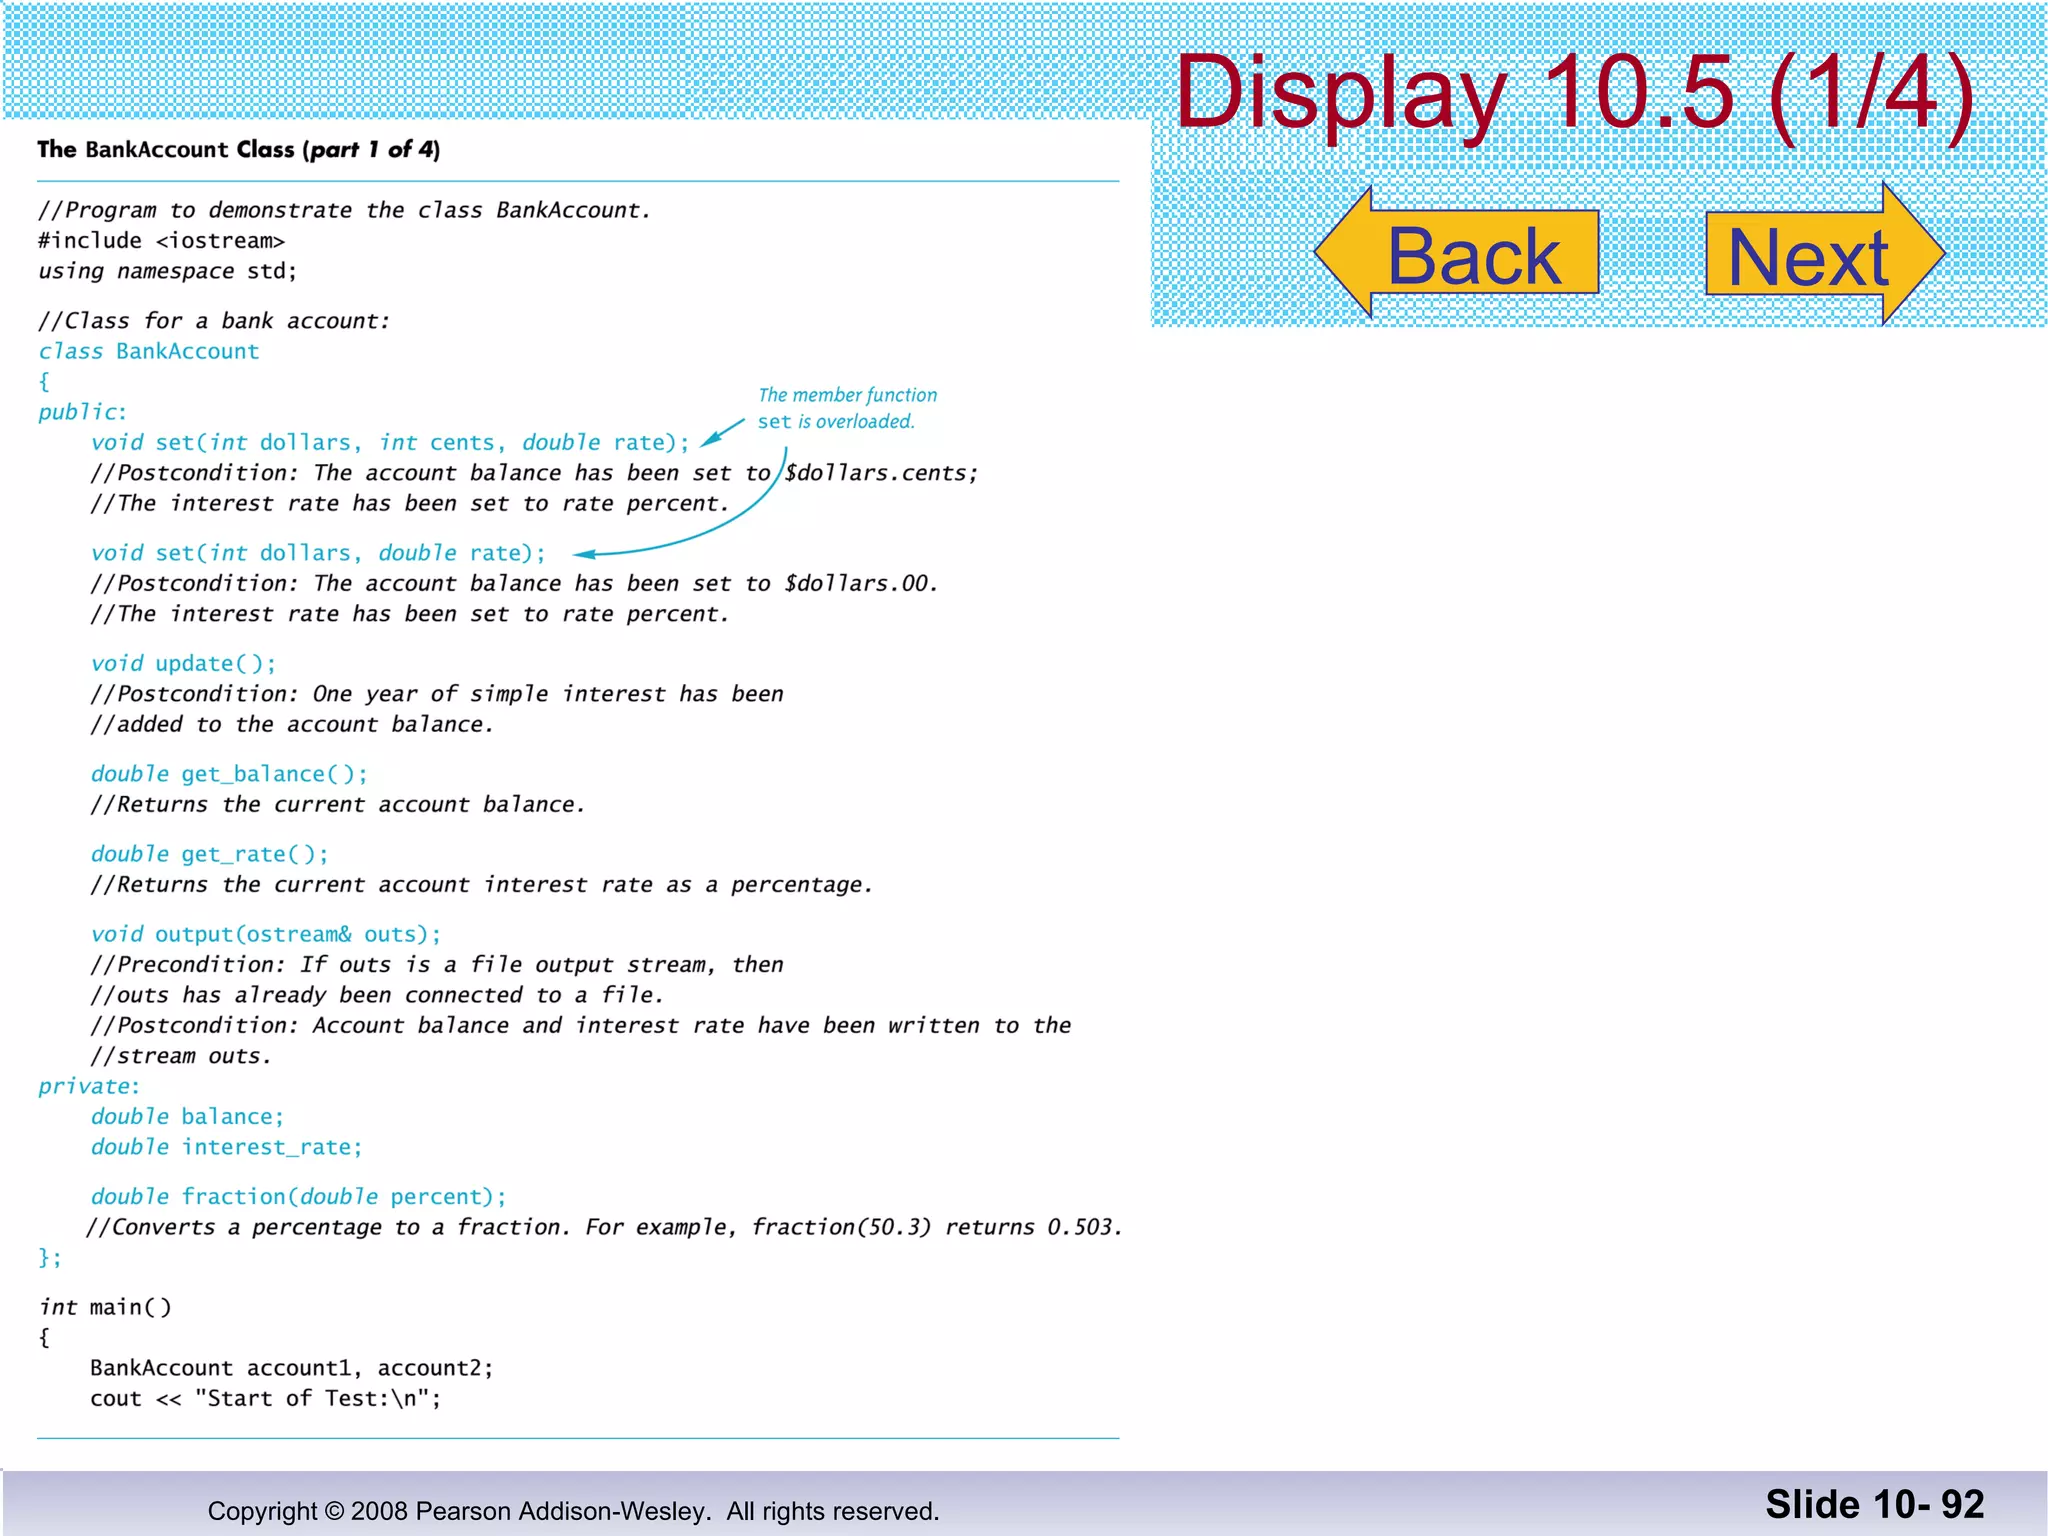Click '//Returns the current account interest rate' comment
This screenshot has height=1536, width=2048.
pos(481,885)
